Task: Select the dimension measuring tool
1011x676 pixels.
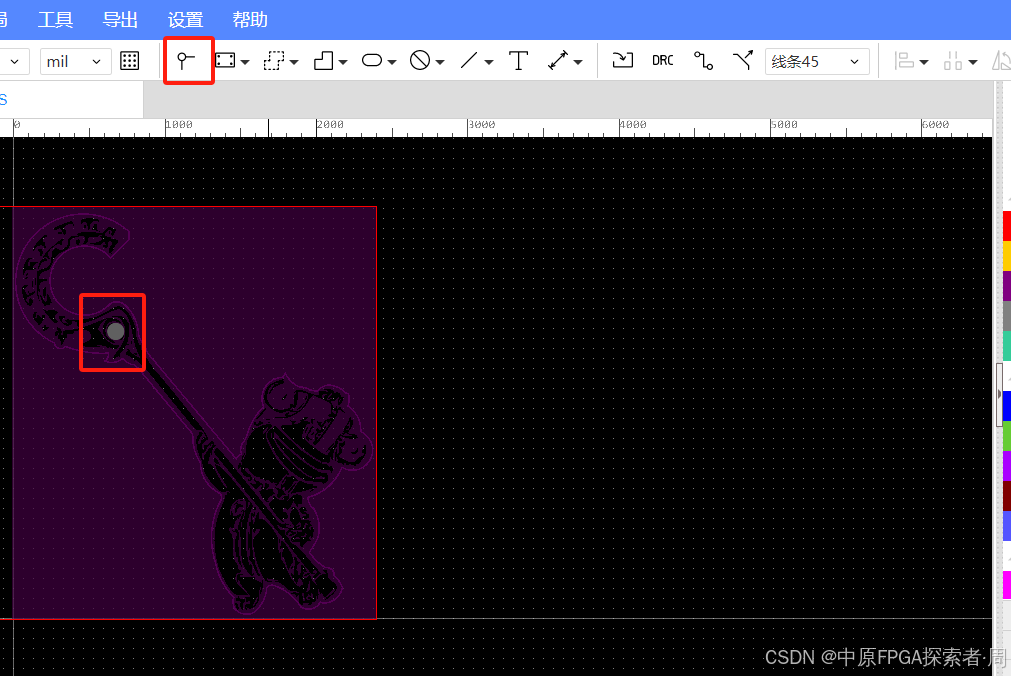Action: (x=558, y=61)
